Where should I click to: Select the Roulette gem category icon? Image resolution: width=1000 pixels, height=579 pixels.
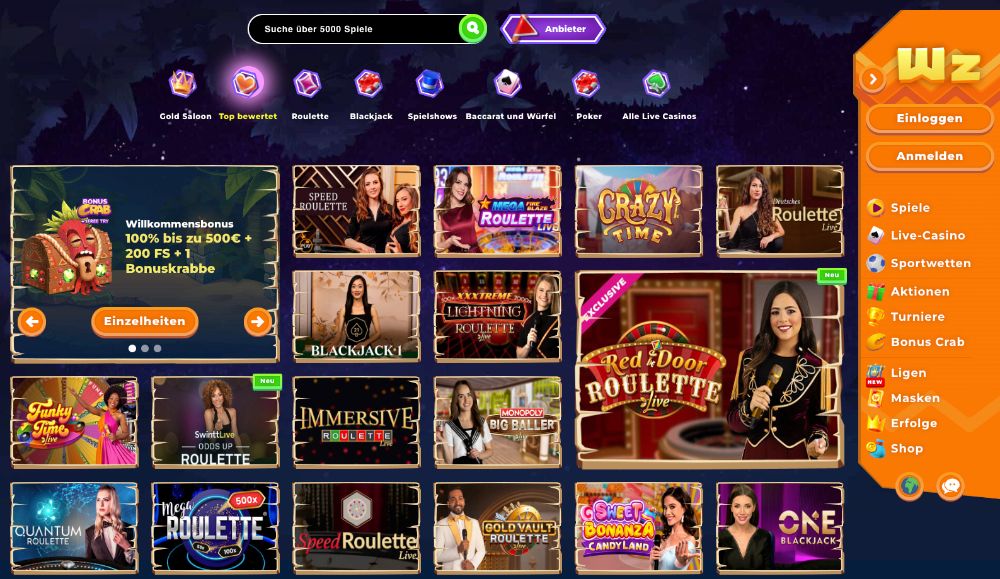[307, 84]
